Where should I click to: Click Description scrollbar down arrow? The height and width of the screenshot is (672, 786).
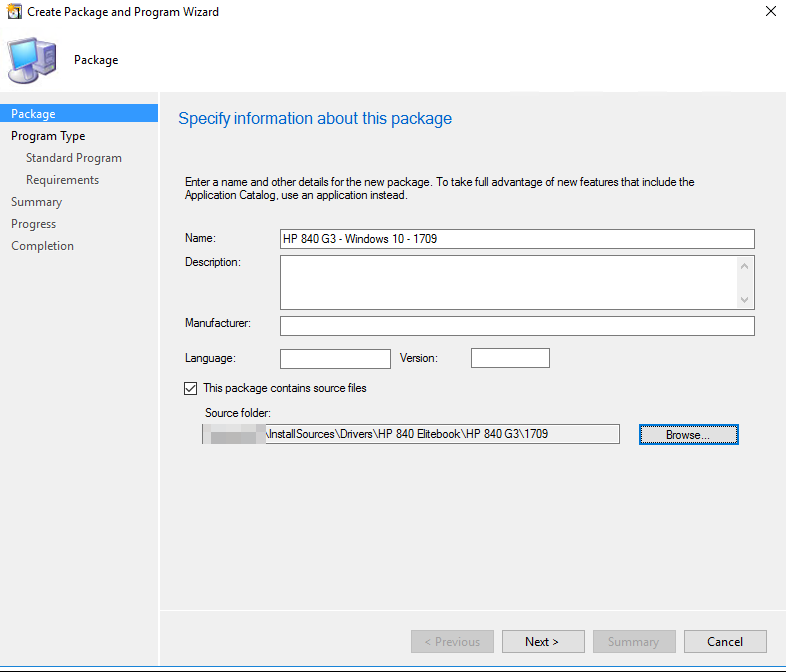(x=744, y=300)
